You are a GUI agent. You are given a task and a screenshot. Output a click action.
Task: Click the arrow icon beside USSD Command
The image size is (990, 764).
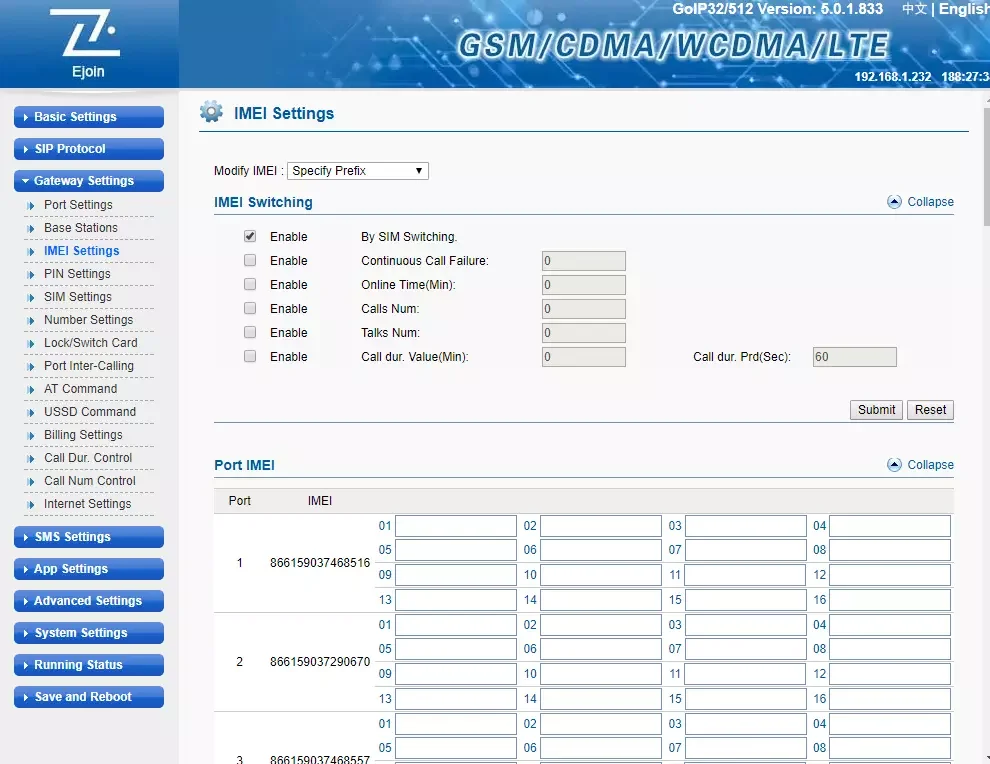coord(31,413)
